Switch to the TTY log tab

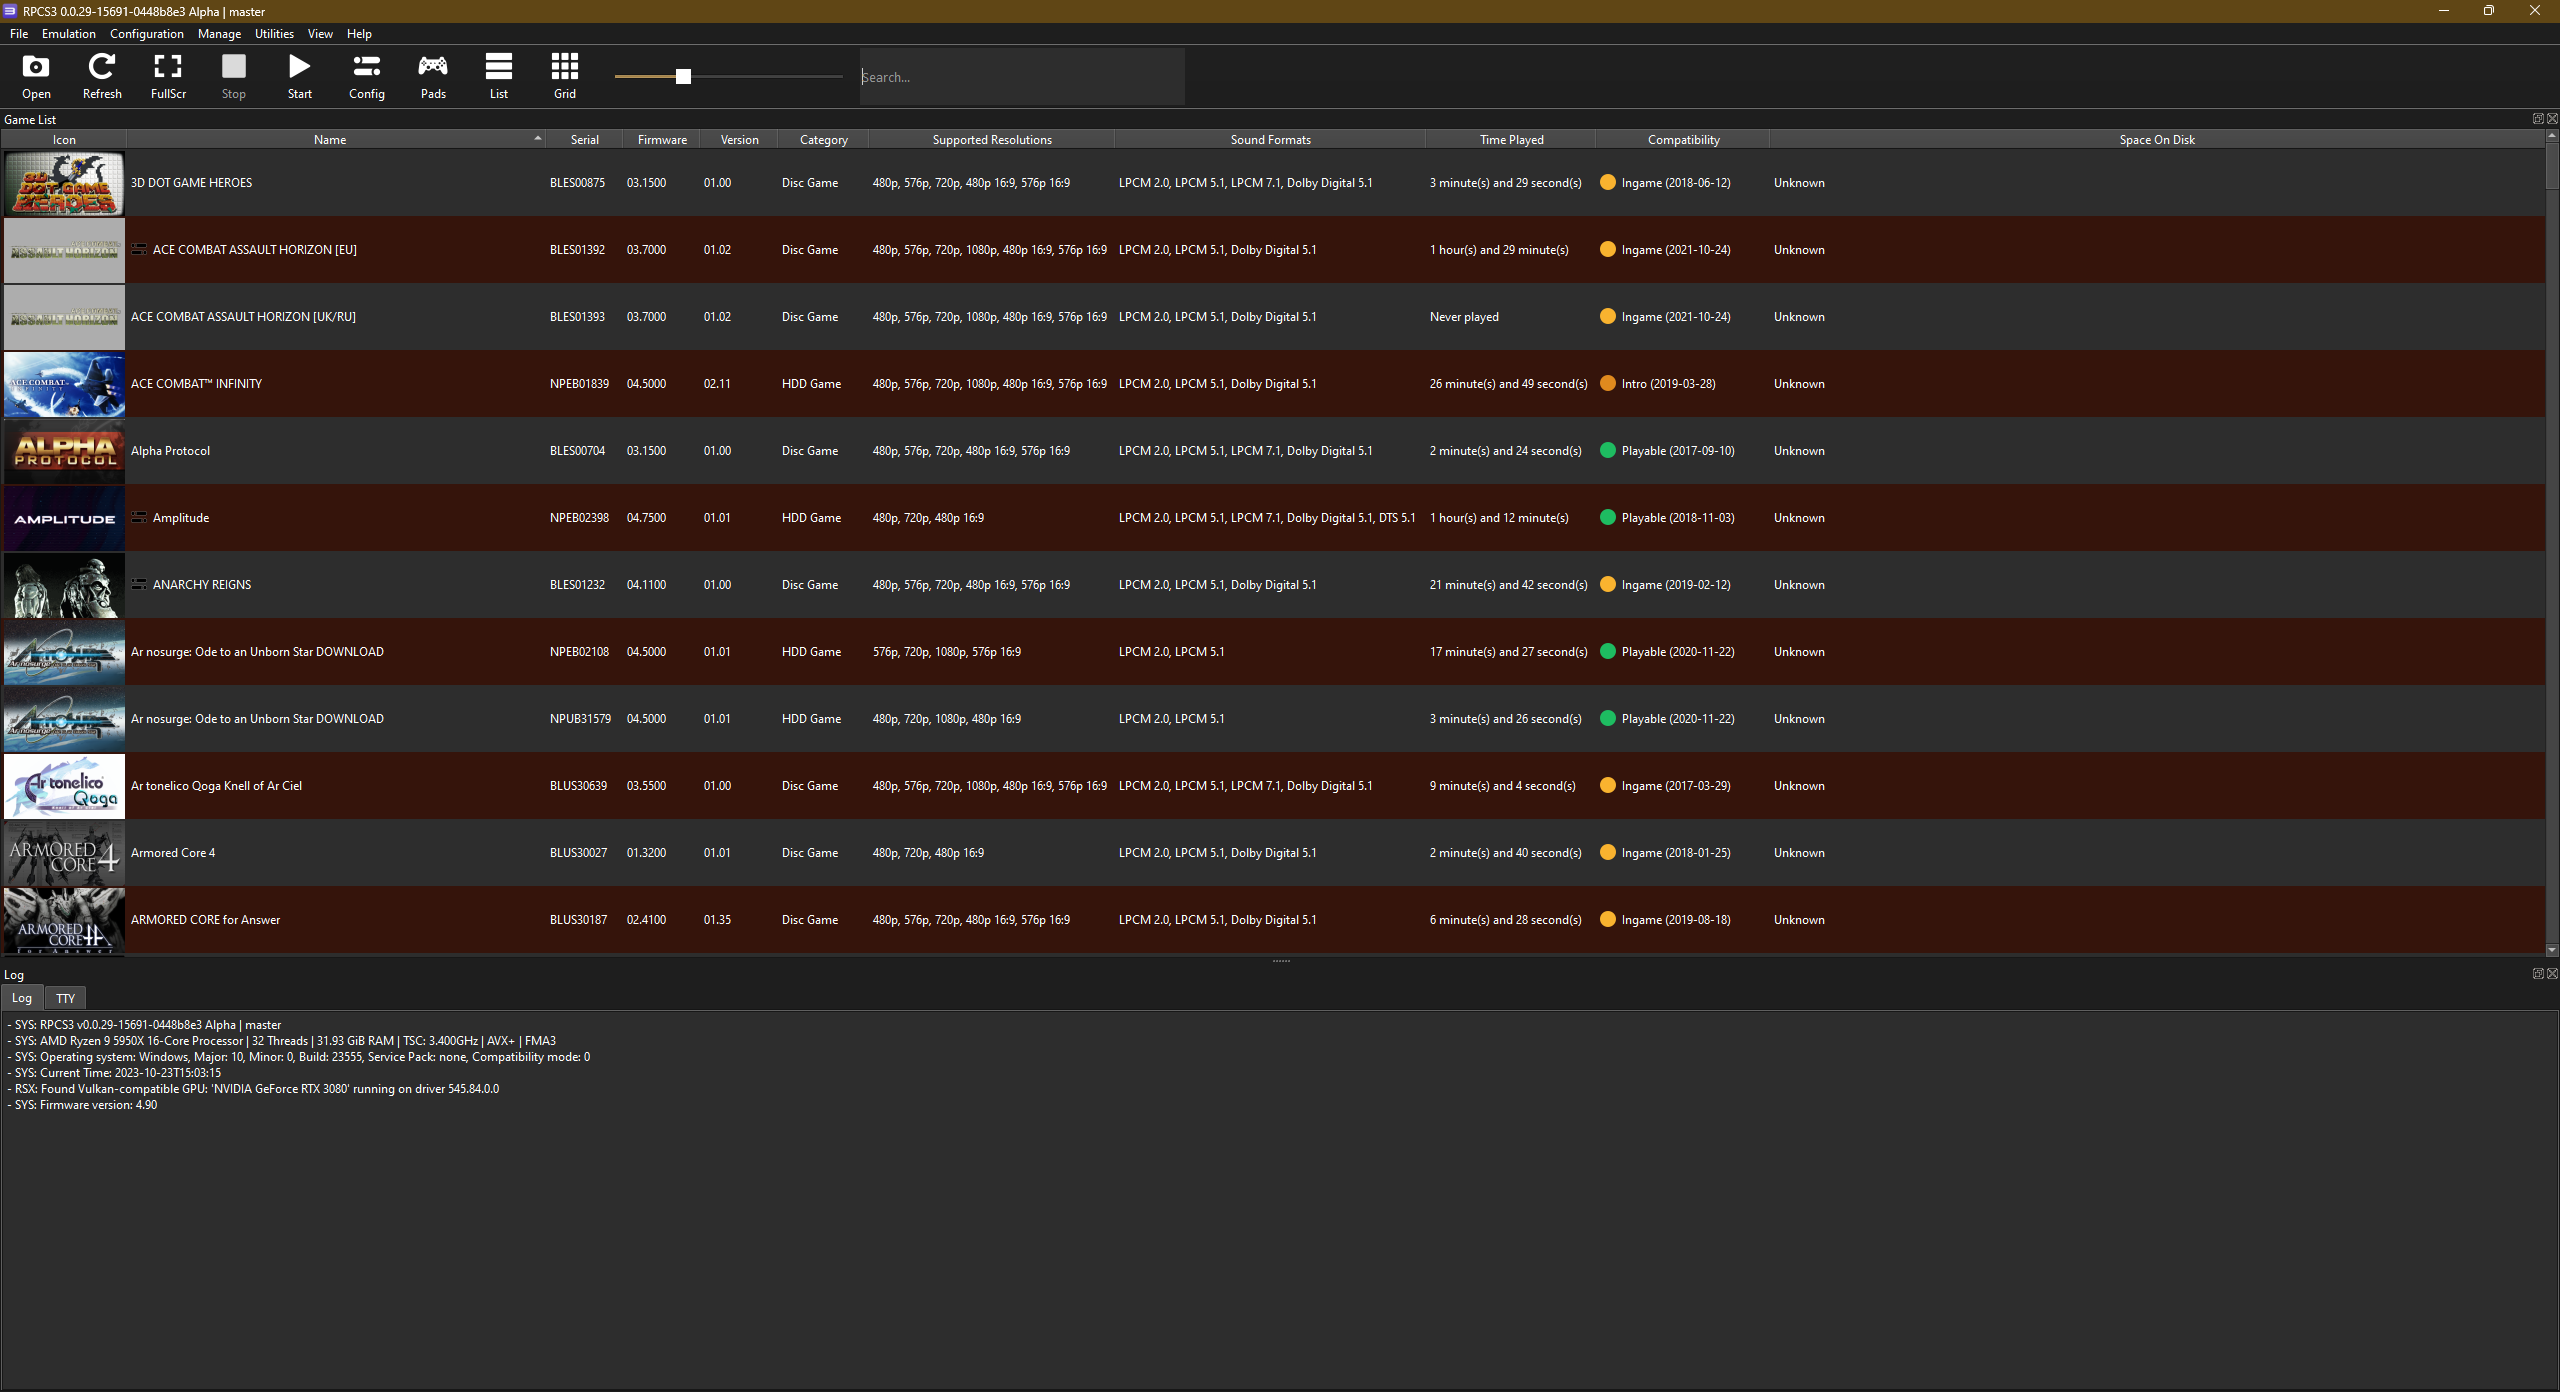(66, 998)
